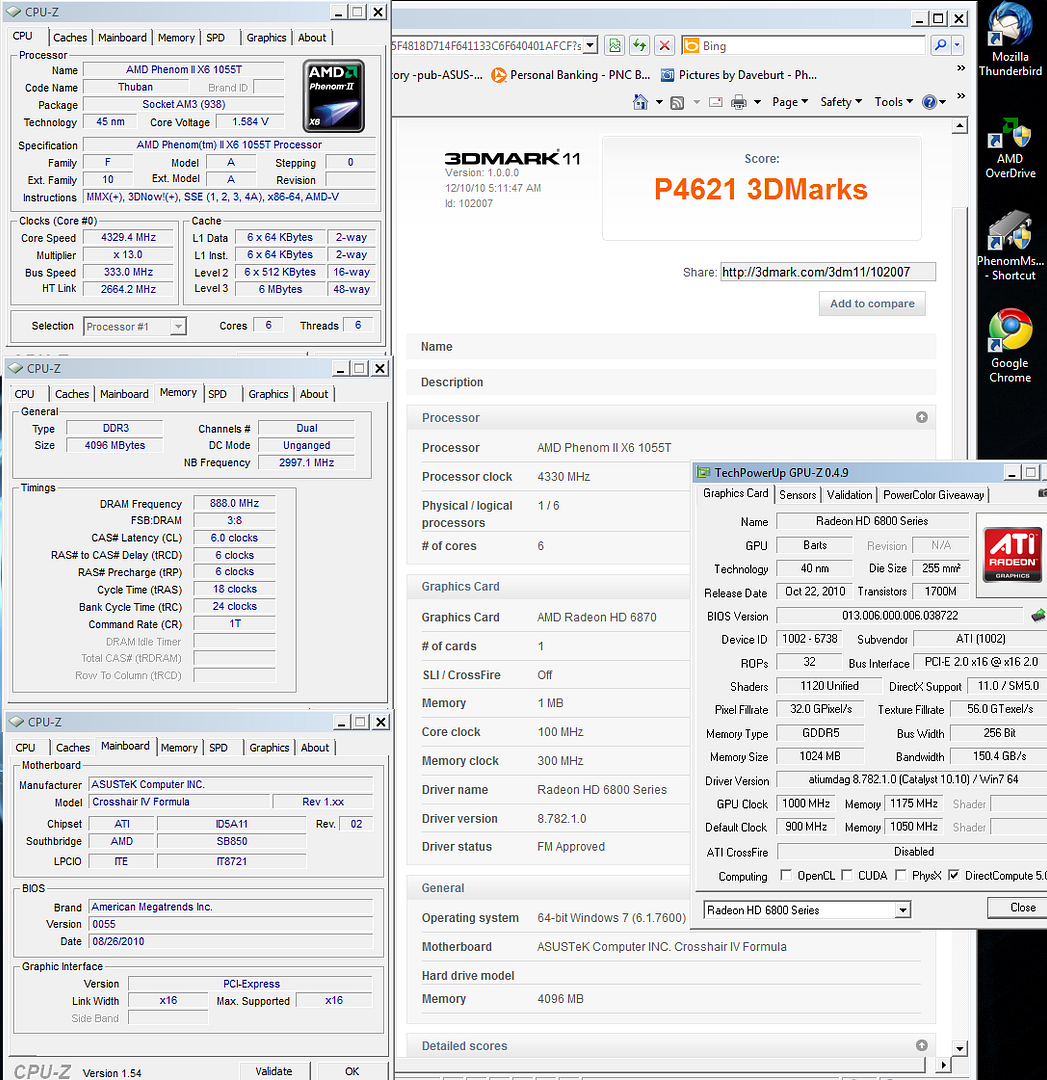Refresh the page with the green arrows icon
Screen dimensions: 1047x1080
pos(639,45)
